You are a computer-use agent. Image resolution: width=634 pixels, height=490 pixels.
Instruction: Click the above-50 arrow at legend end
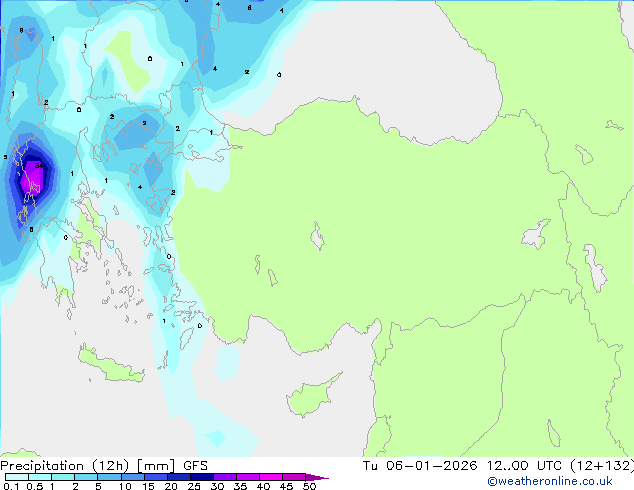(x=317, y=477)
